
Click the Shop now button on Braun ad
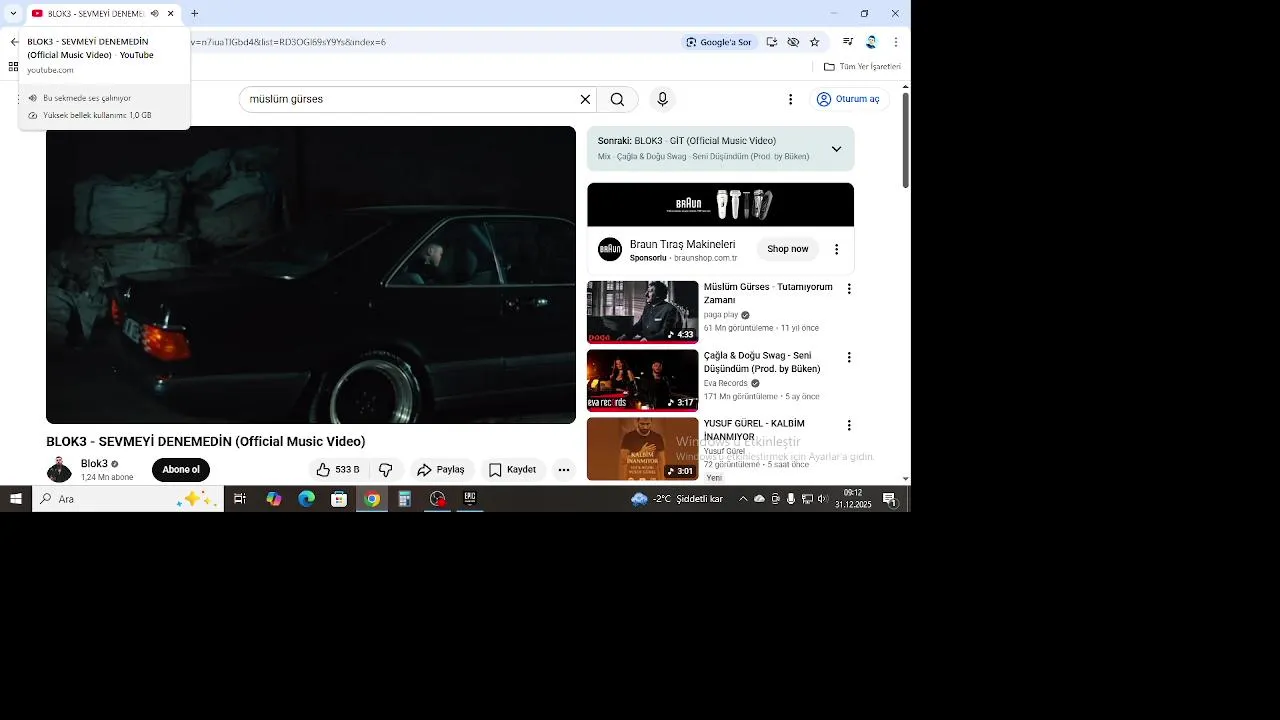click(x=788, y=249)
